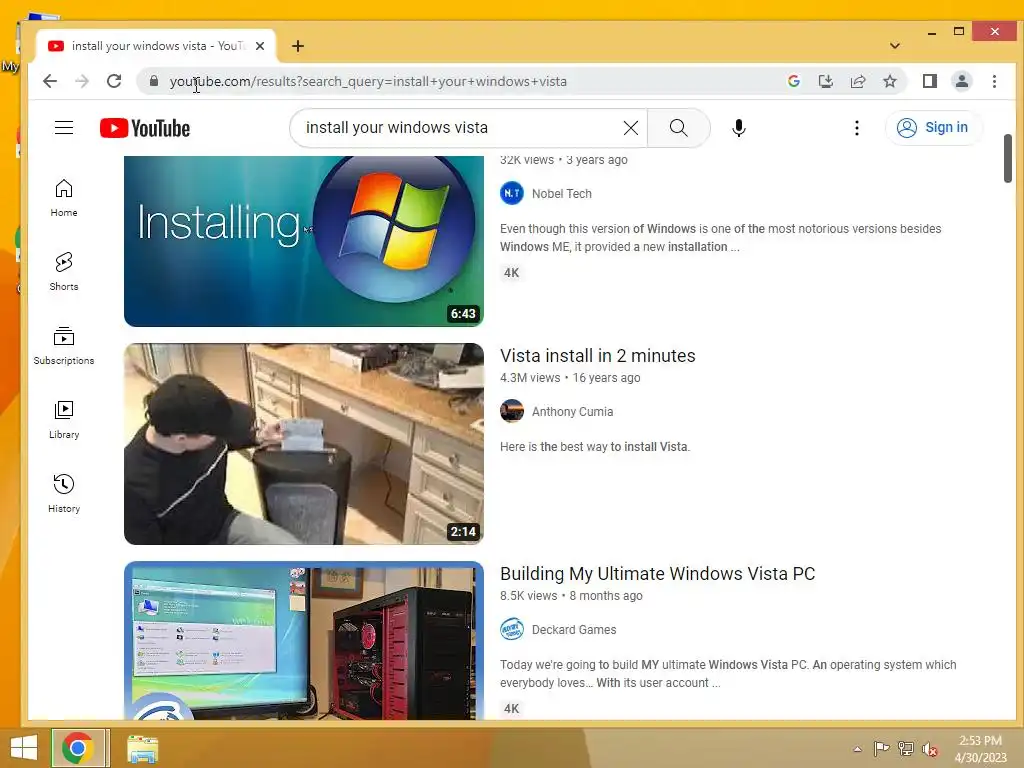Click the 'Here is the best way to install Vista.' description
Image resolution: width=1024 pixels, height=768 pixels.
595,447
